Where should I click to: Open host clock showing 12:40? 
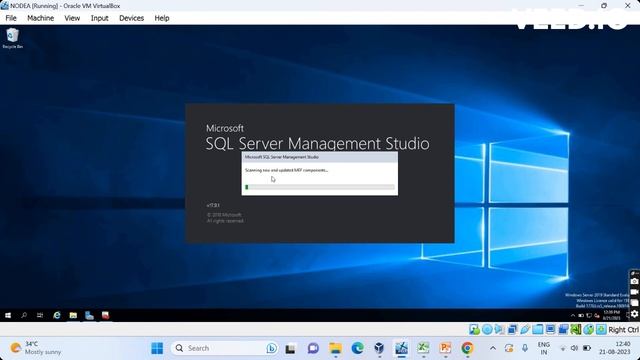pos(615,348)
